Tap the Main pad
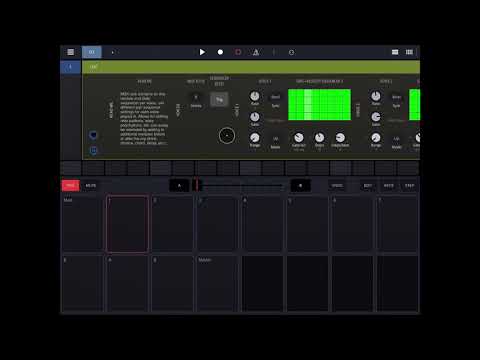480x360 pixels. click(x=82, y=223)
